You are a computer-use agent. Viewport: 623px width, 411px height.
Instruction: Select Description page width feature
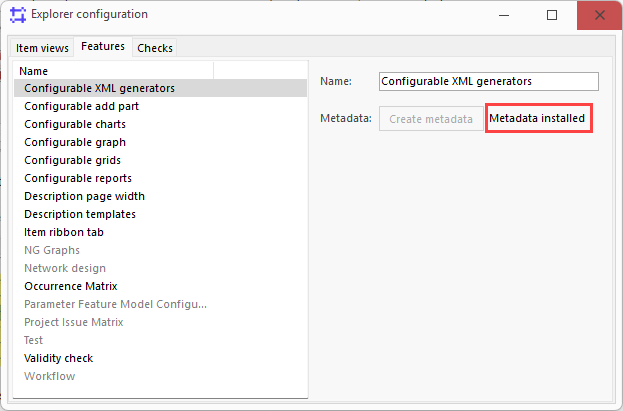coord(161,196)
